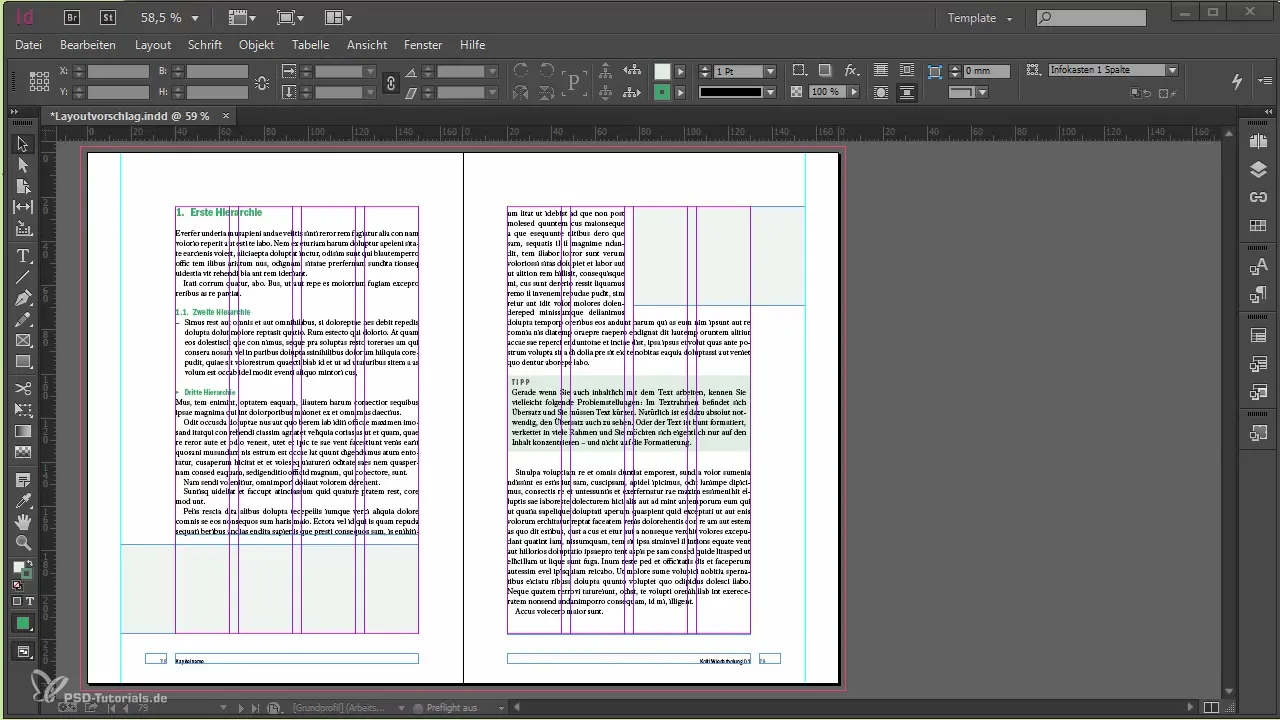Click the fill color swatch in control panel

click(x=662, y=71)
